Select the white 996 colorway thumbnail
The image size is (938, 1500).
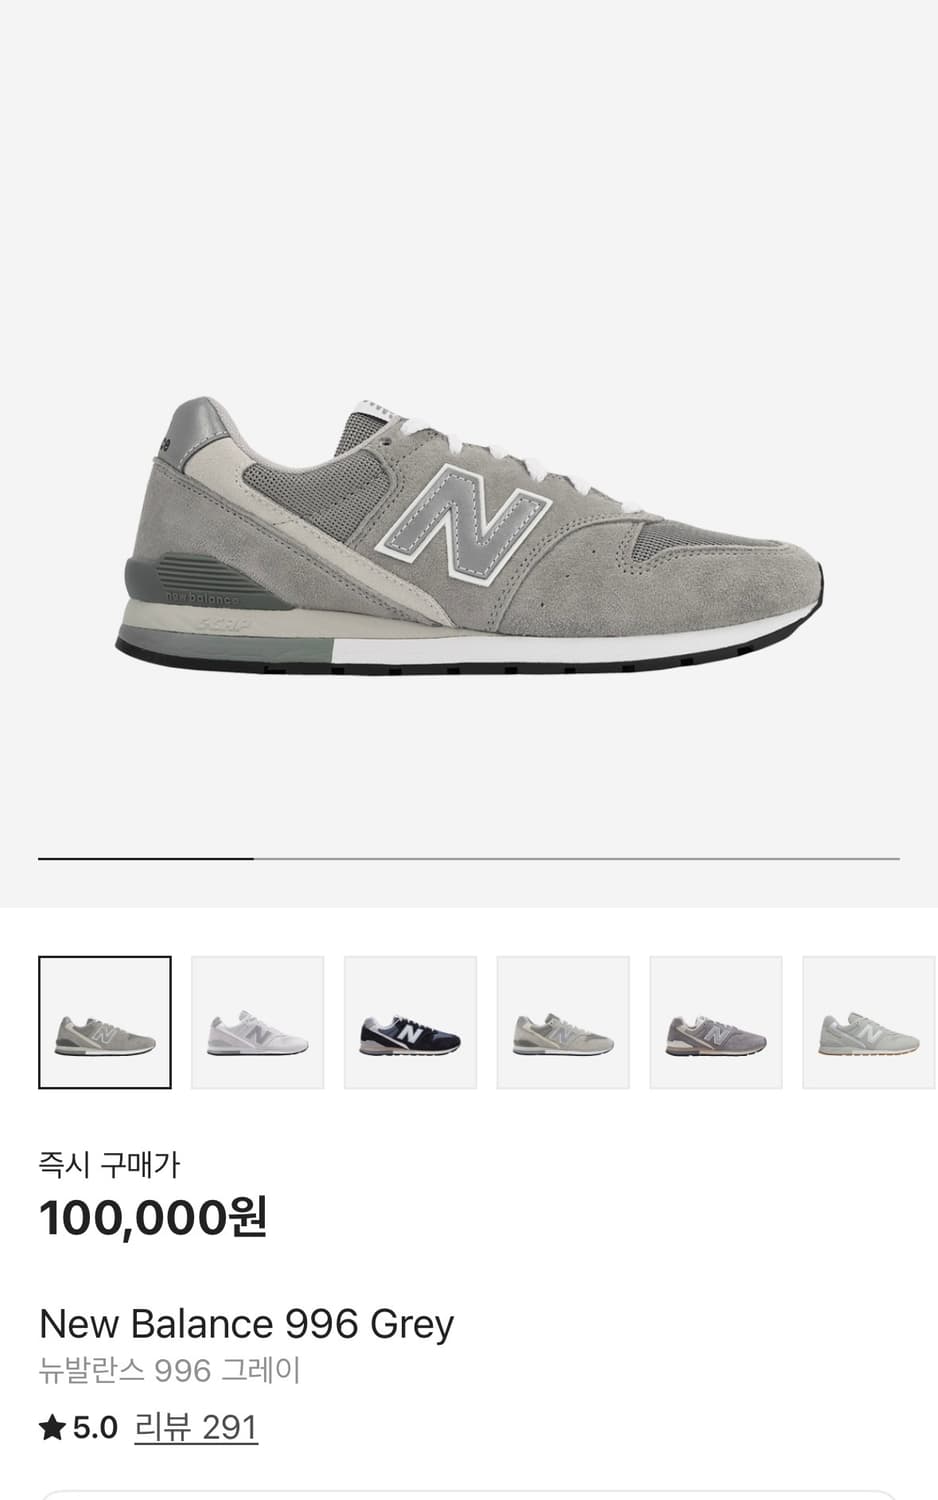(258, 1022)
